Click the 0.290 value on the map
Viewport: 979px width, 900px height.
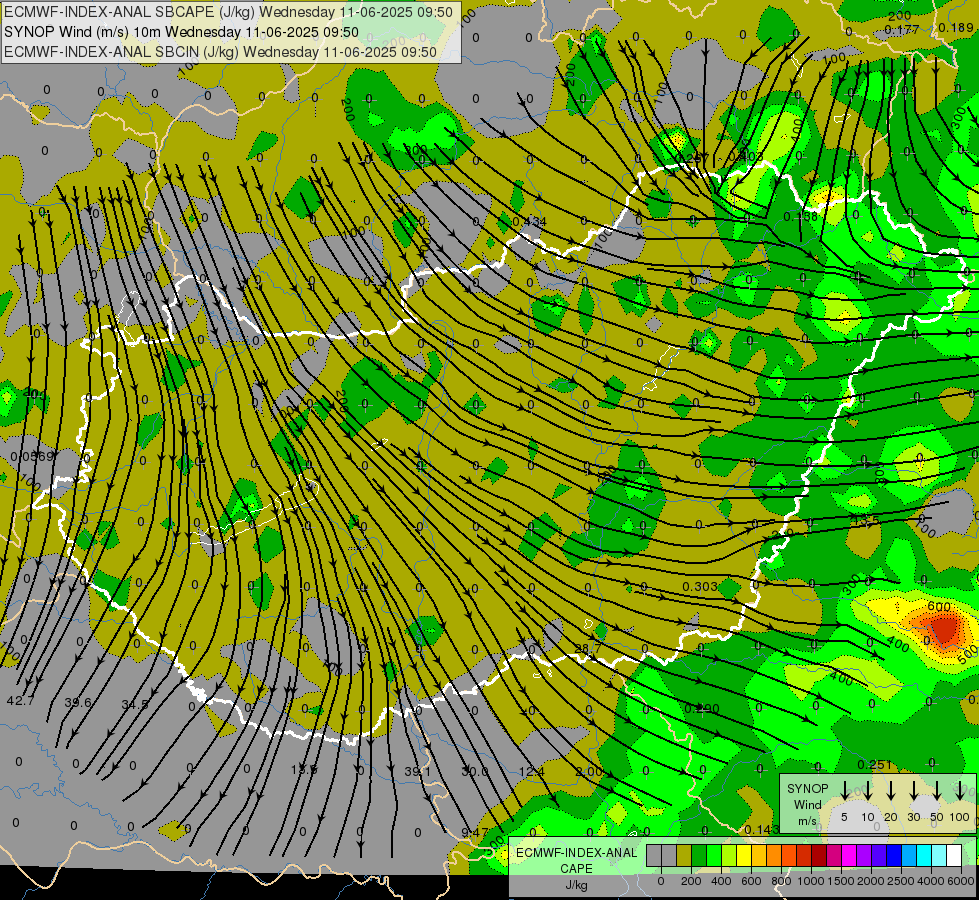[702, 709]
